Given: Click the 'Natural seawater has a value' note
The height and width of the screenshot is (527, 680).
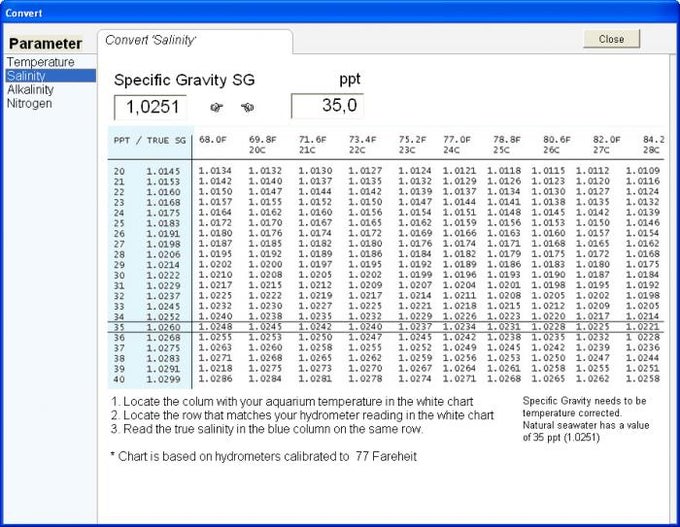Looking at the screenshot, I should coord(586,425).
